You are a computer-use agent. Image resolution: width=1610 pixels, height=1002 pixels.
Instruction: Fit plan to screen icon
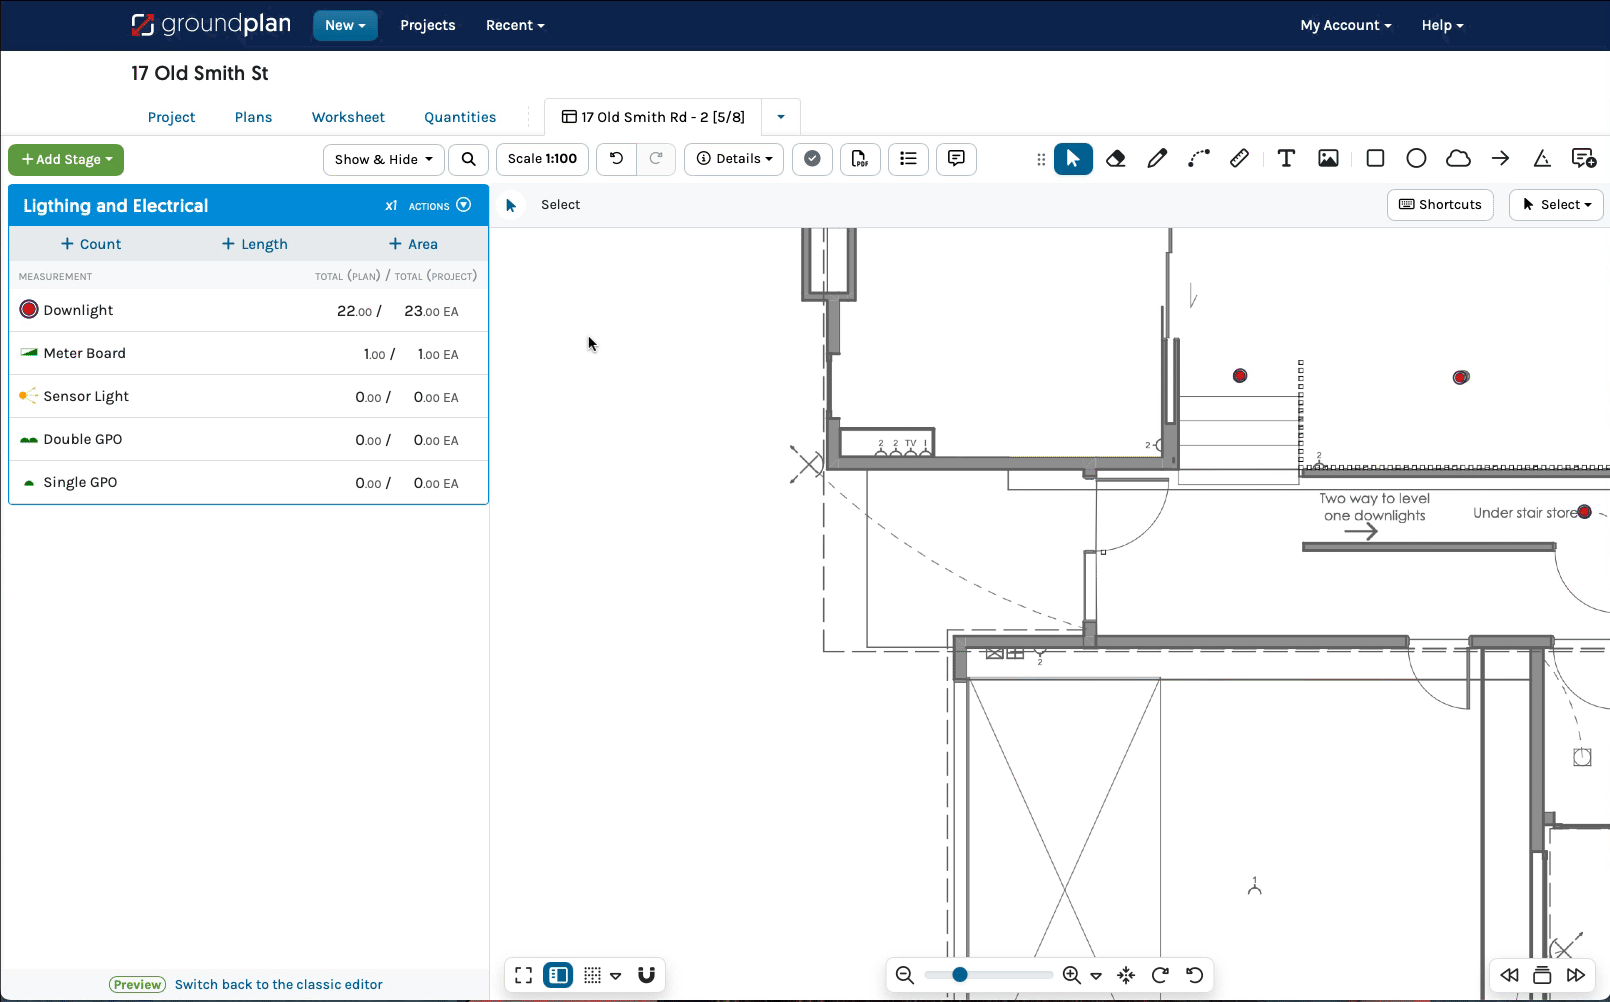click(1126, 975)
